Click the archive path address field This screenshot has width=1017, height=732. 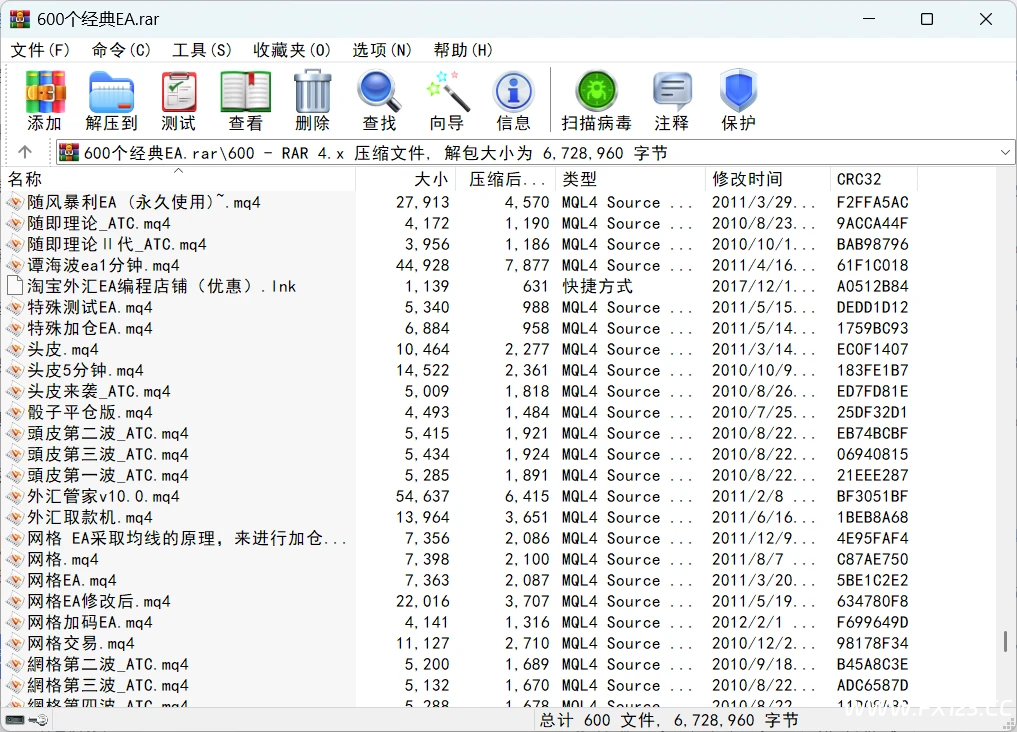535,152
